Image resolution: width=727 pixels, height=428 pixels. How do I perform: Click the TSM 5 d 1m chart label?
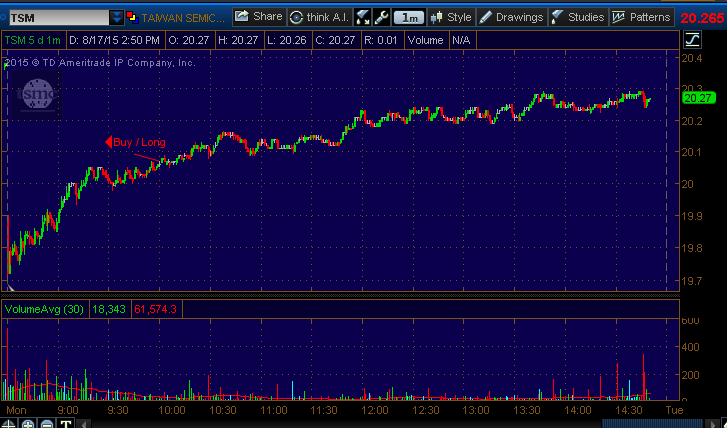(33, 40)
